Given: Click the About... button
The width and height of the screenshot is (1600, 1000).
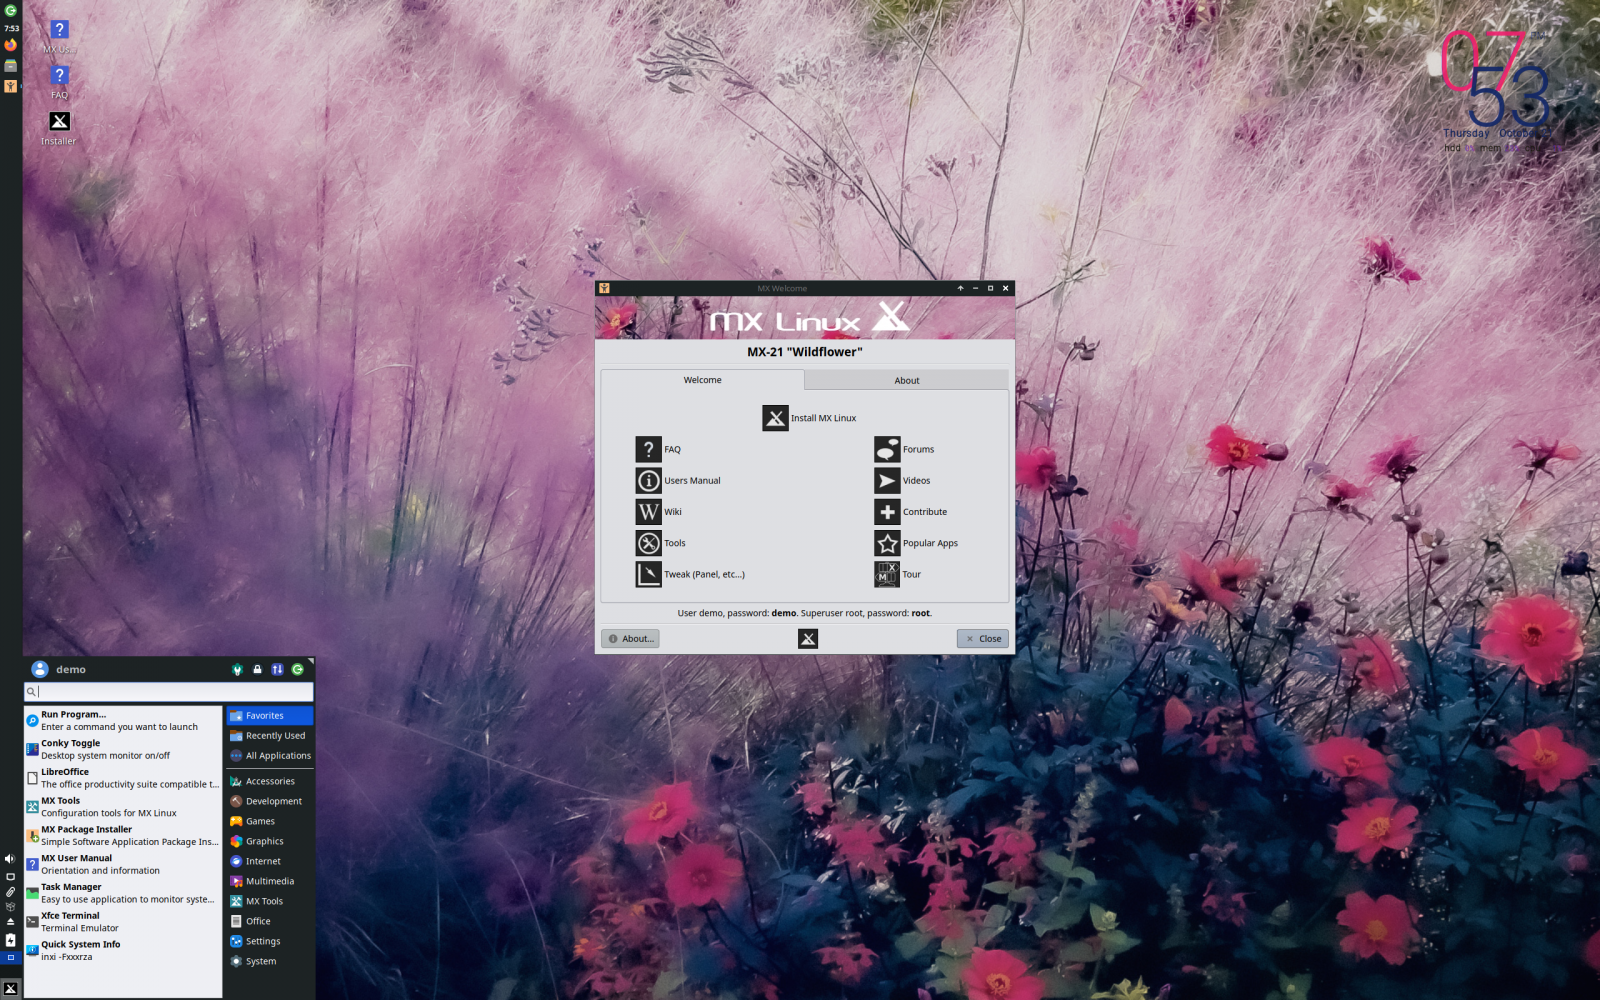Looking at the screenshot, I should pyautogui.click(x=630, y=638).
